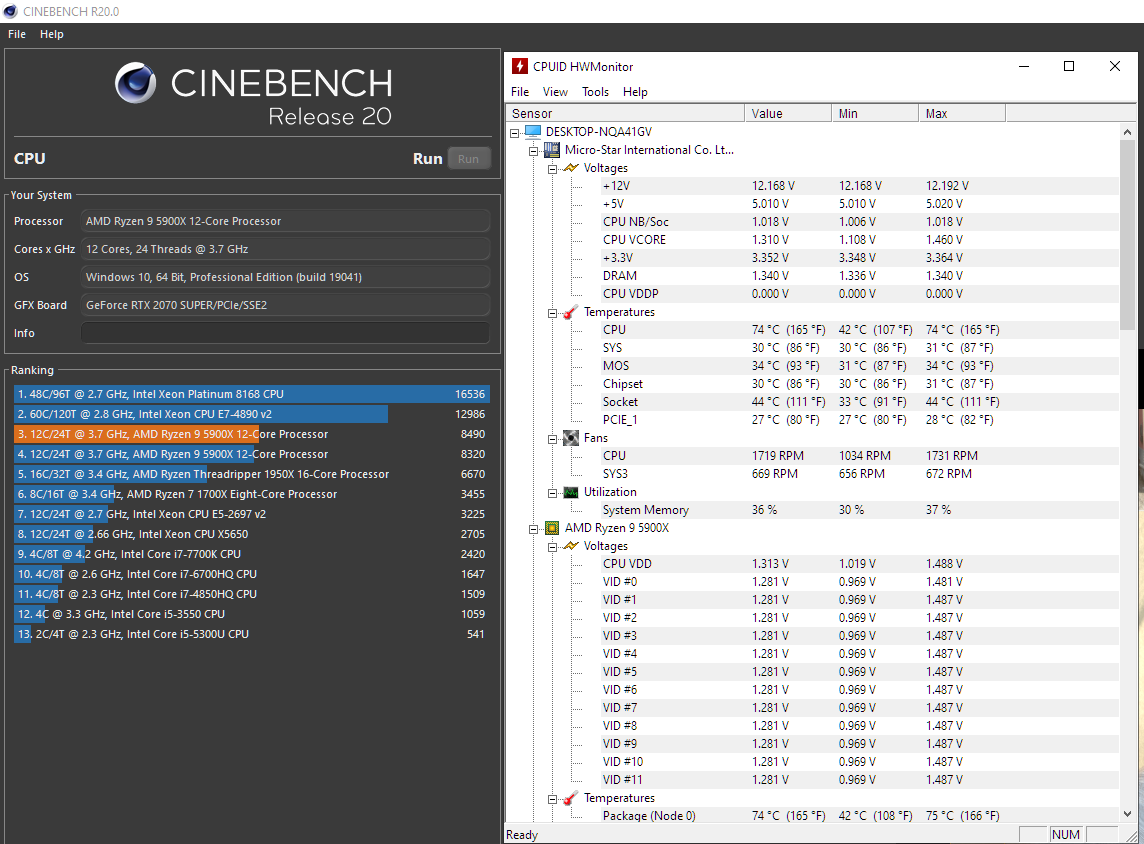Click the Ryzen Temperatures thermometer icon

[x=571, y=798]
